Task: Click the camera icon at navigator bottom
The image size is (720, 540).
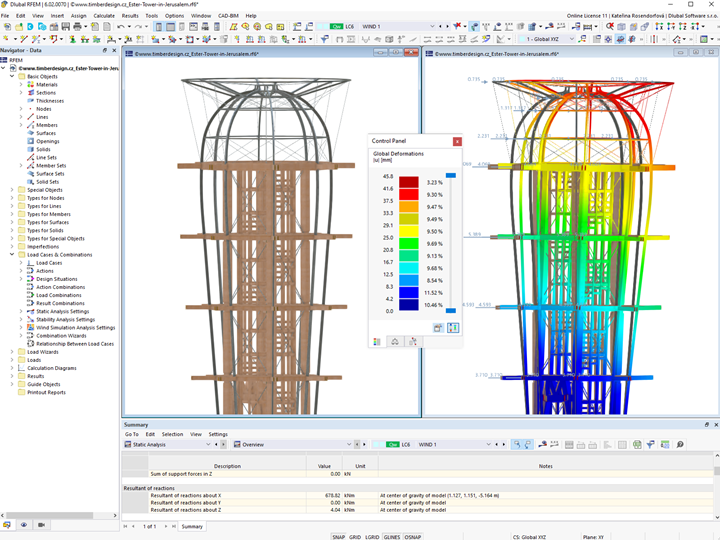Action: pyautogui.click(x=41, y=525)
